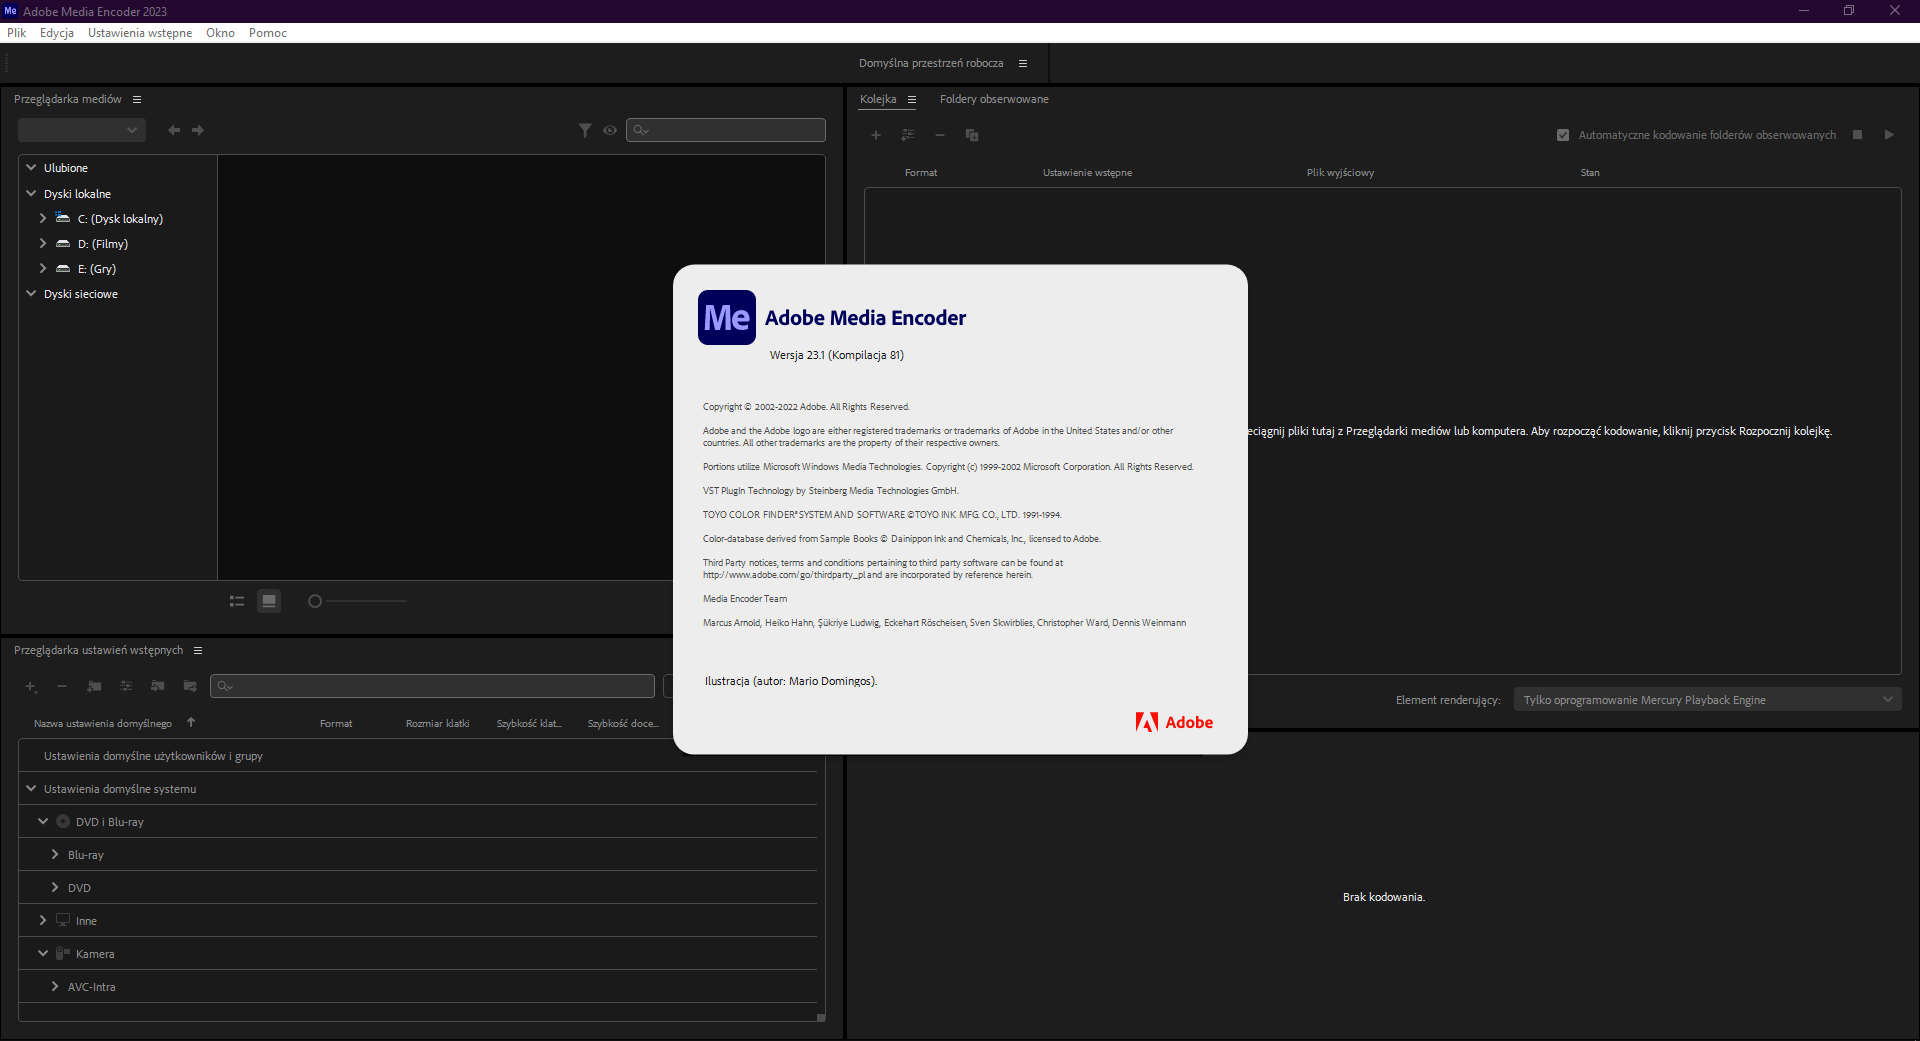1920x1041 pixels.
Task: Select the D: (Filmy) drive
Action: [x=103, y=244]
